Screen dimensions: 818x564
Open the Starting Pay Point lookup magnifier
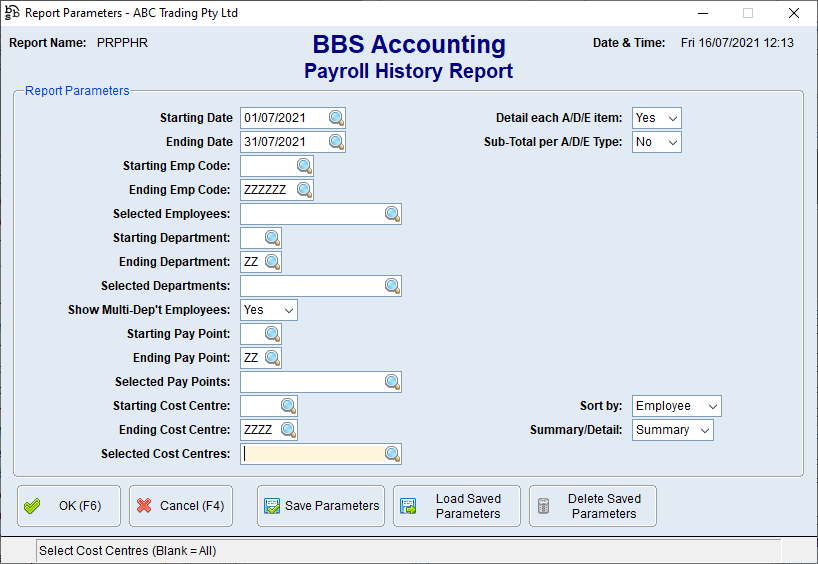pos(272,334)
